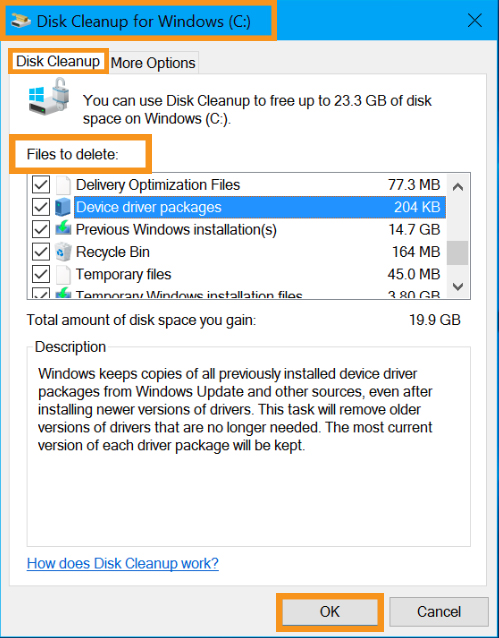This screenshot has width=499, height=638.
Task: Uncheck the Device driver packages checkbox
Action: click(41, 208)
